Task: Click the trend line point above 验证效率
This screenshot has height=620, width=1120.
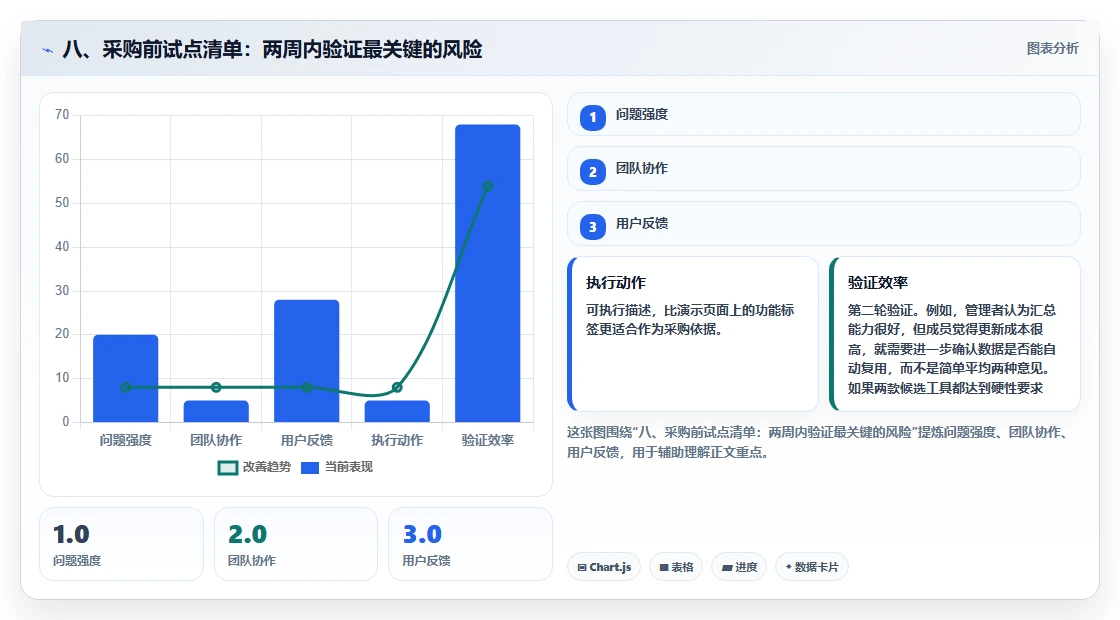Action: 488,186
